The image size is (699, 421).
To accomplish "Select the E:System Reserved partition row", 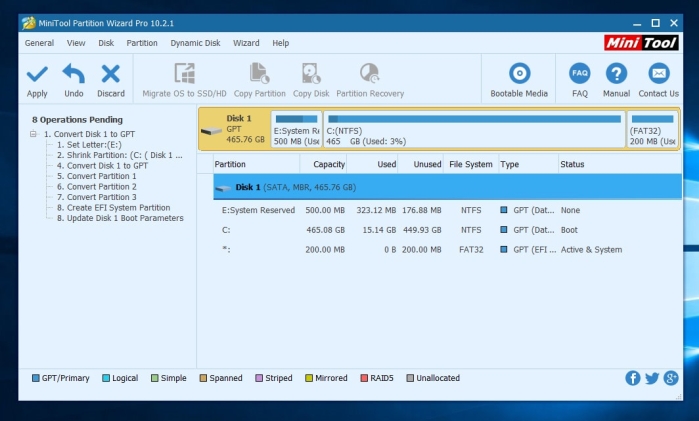I will tap(447, 210).
